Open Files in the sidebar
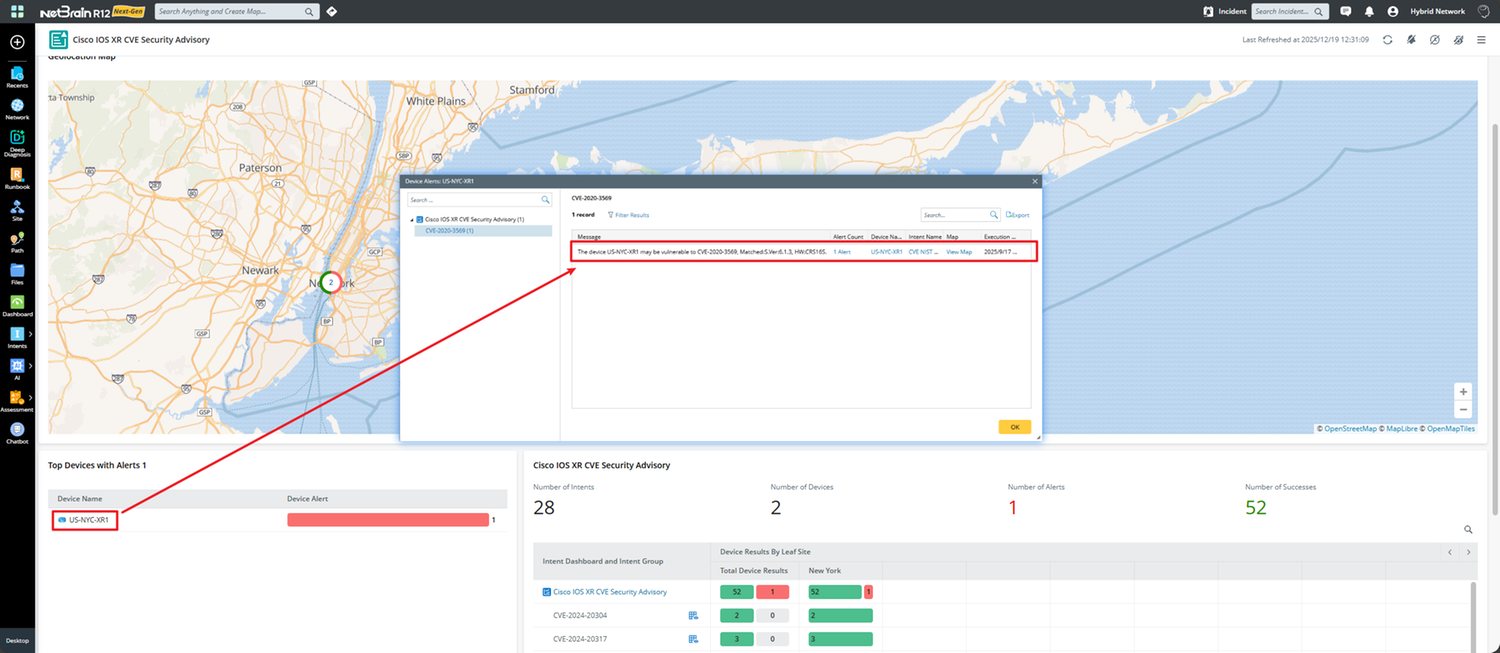Image resolution: width=1500 pixels, height=653 pixels. click(17, 274)
